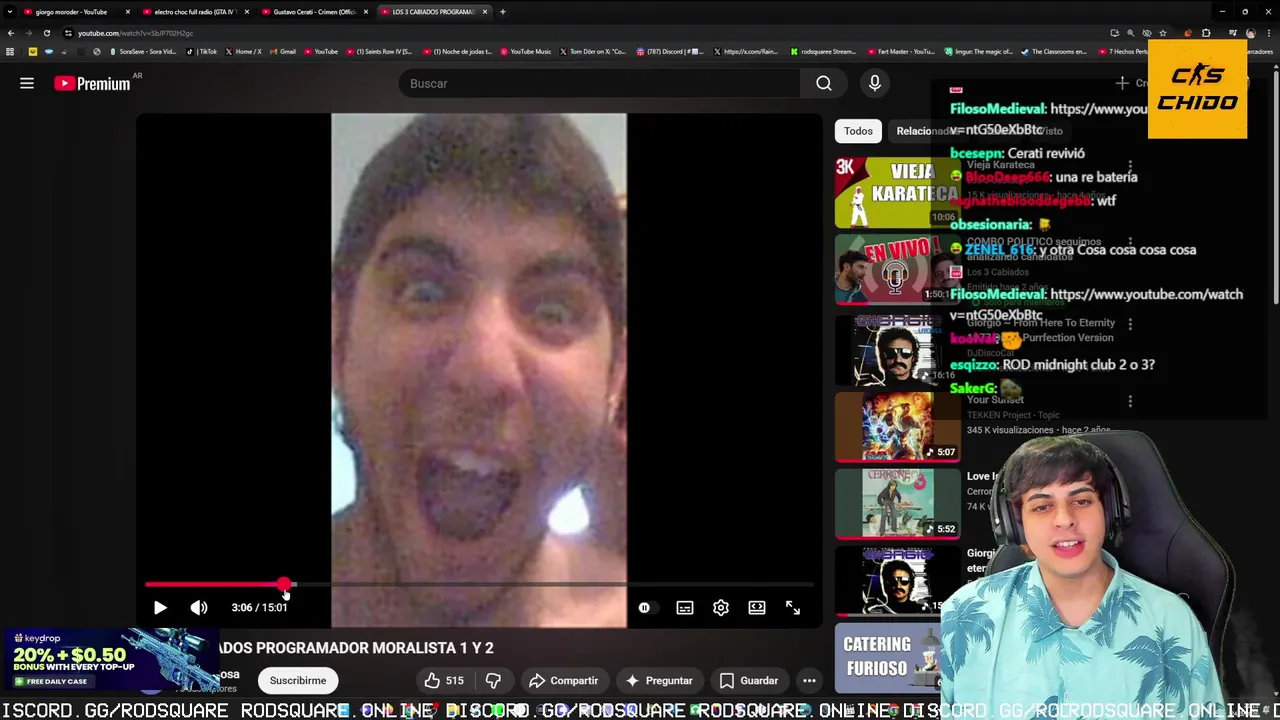Open more actions three-dot menu
This screenshot has width=1280, height=720.
point(809,680)
